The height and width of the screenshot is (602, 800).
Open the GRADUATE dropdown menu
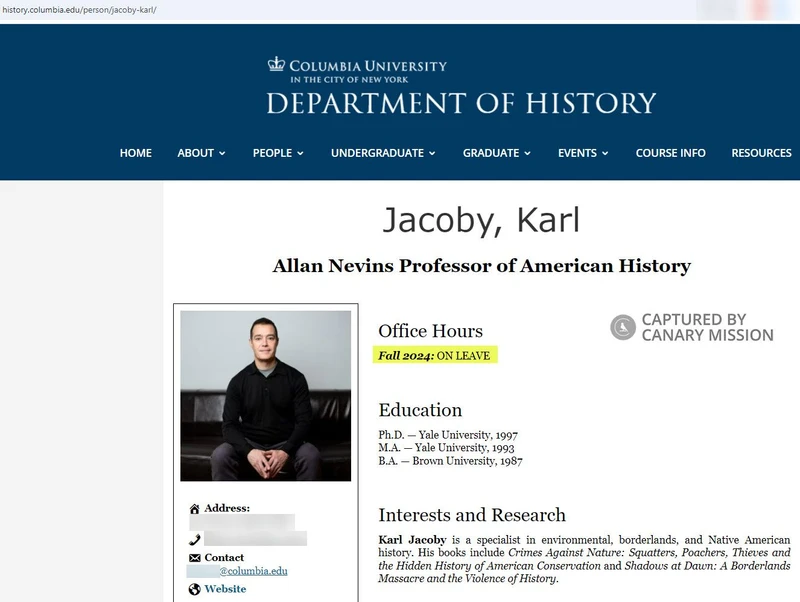click(x=495, y=153)
